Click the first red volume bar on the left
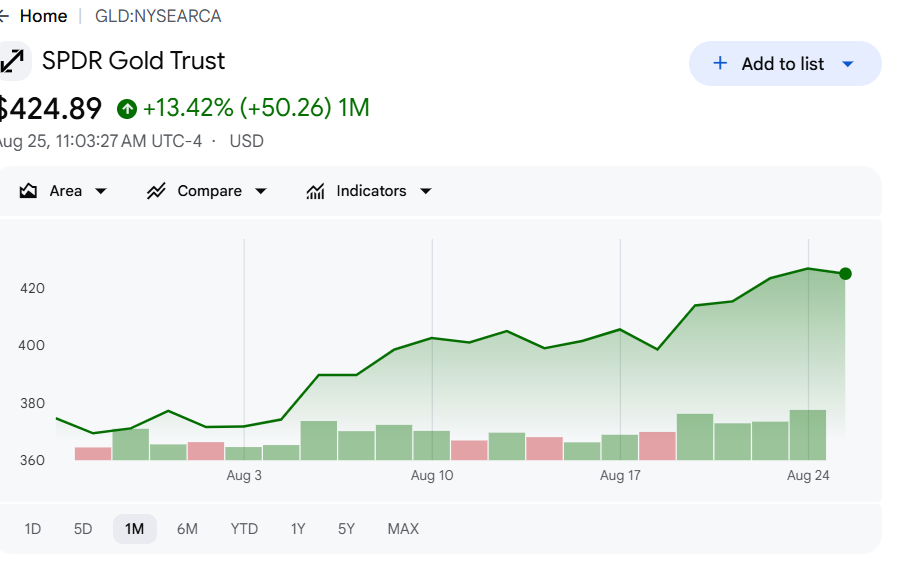Screen dimensions: 910x563 click(93, 454)
